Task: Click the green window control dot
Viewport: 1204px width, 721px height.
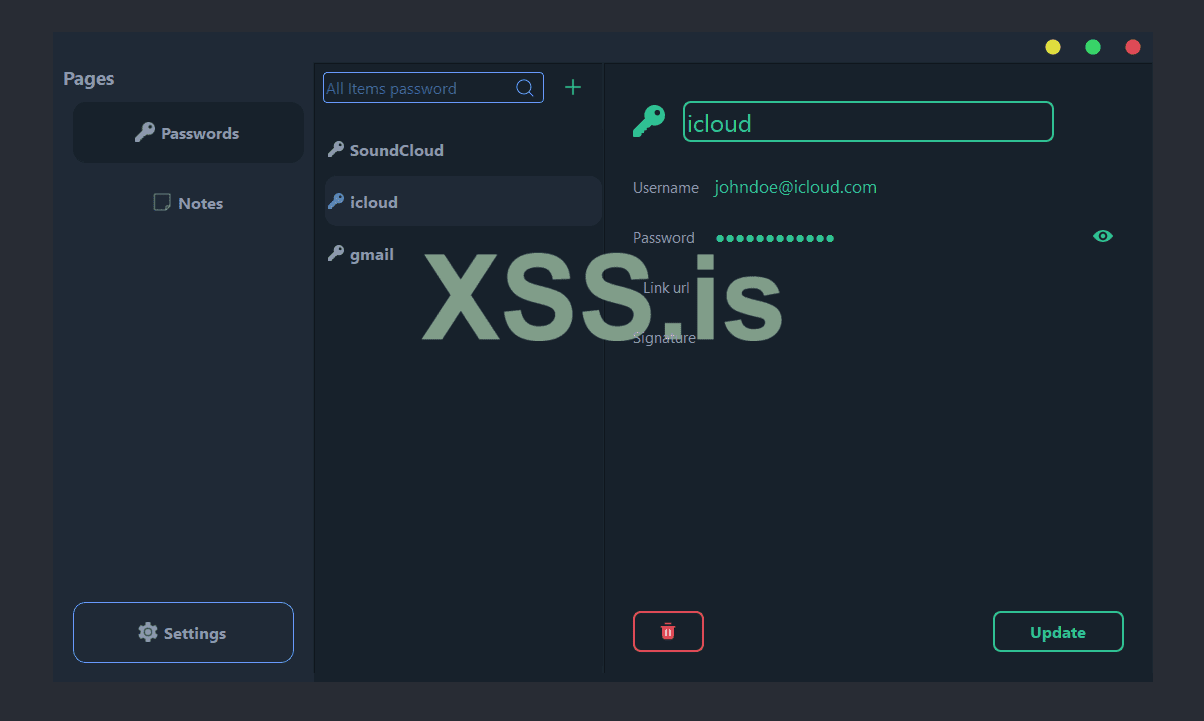Action: 1092,46
